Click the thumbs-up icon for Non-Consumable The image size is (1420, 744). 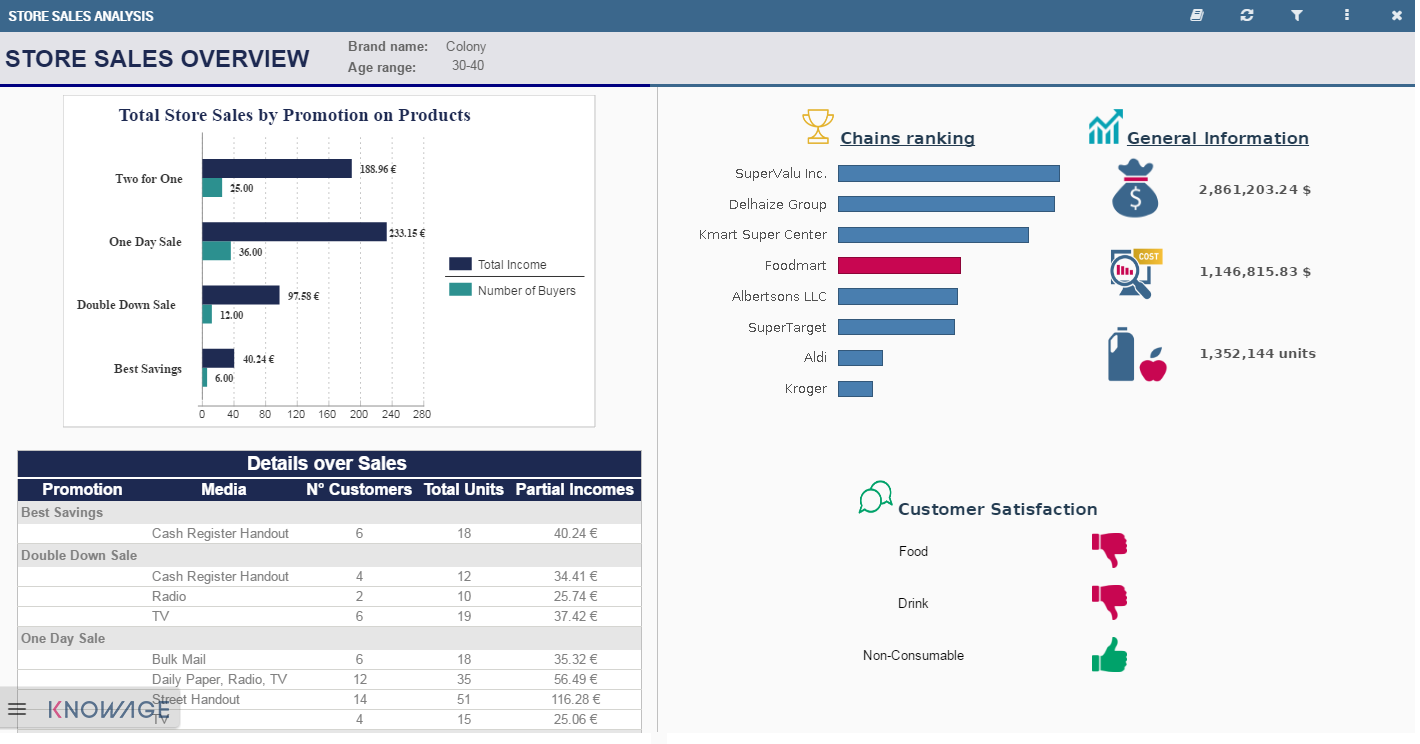1109,655
